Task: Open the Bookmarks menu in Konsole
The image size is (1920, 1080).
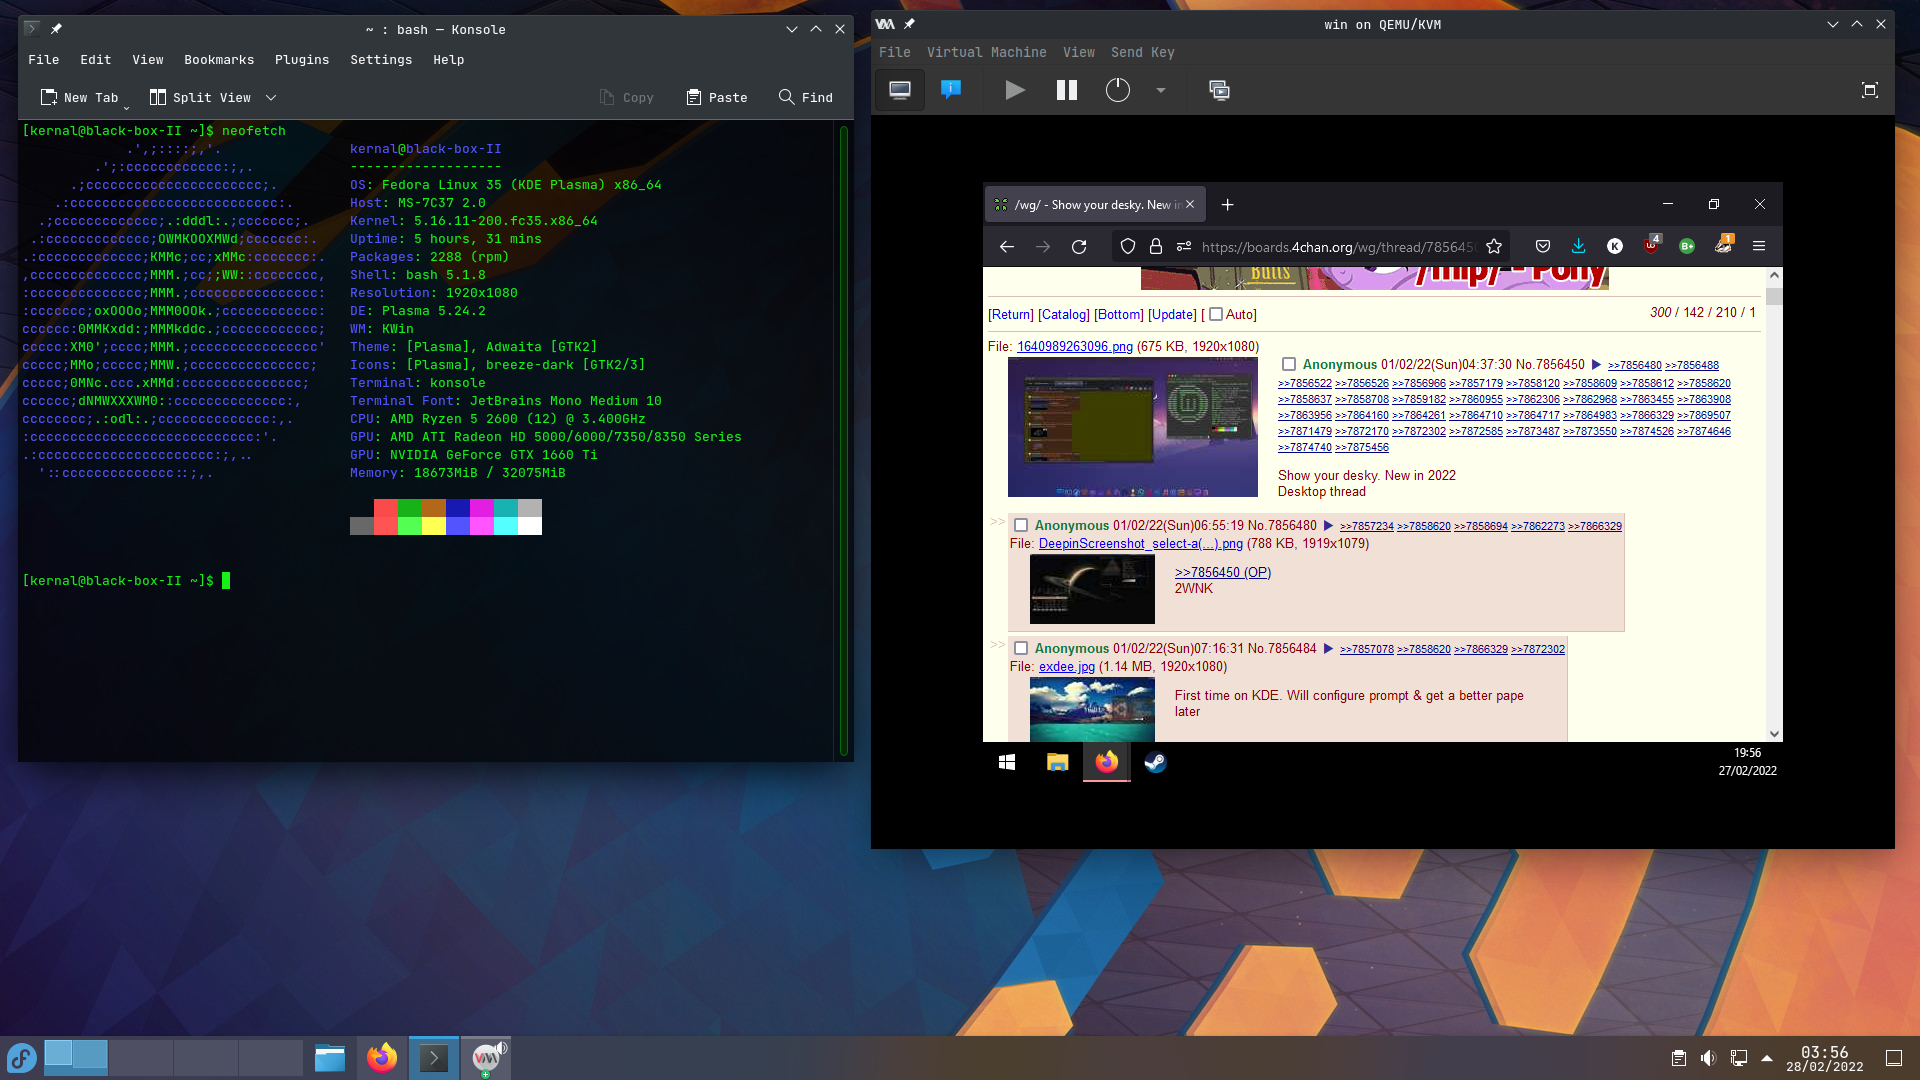Action: point(219,60)
